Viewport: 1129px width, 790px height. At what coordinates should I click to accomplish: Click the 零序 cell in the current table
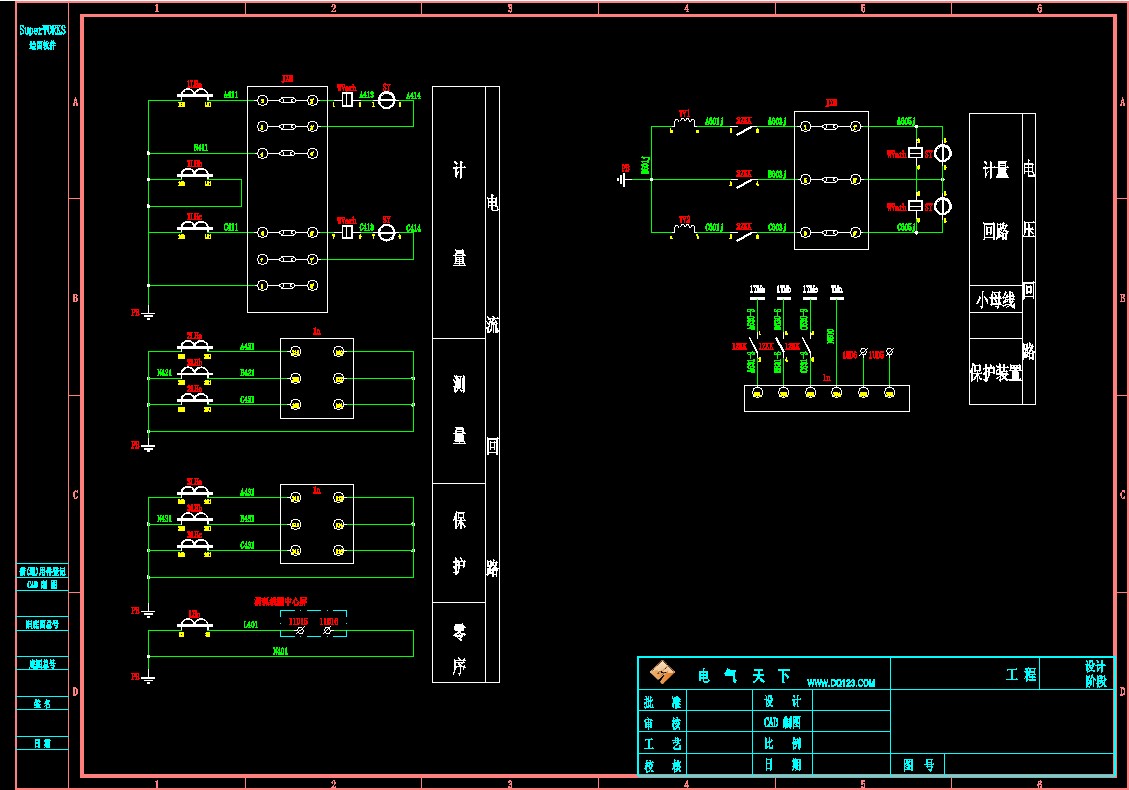pos(459,648)
